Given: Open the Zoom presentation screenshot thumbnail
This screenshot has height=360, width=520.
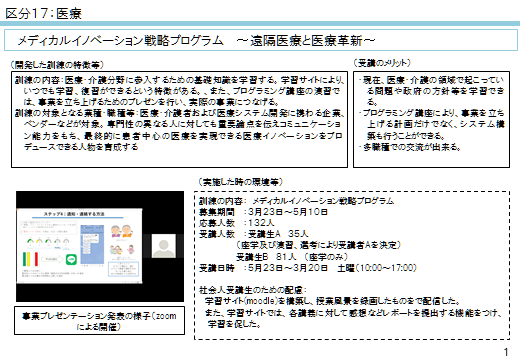Looking at the screenshot, I should (100, 246).
